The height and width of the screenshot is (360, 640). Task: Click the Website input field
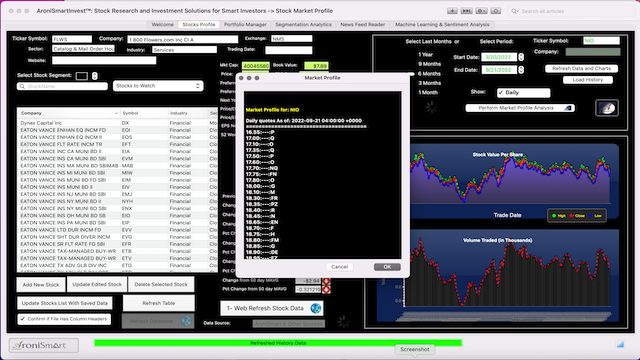coord(104,60)
